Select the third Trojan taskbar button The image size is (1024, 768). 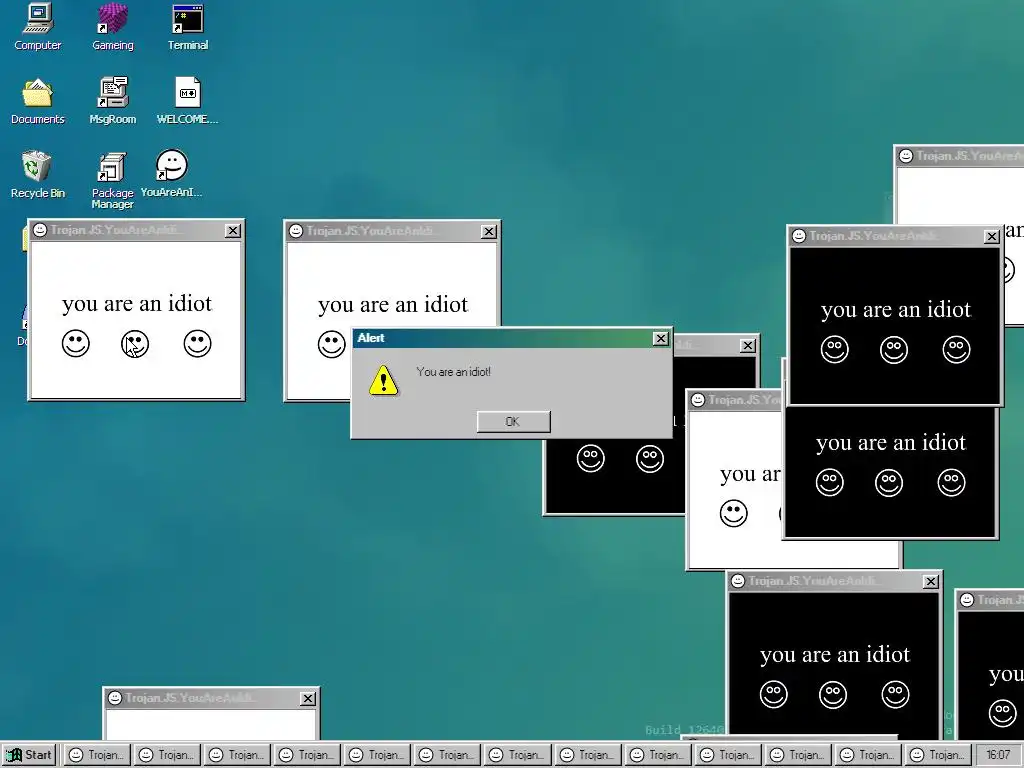237,755
